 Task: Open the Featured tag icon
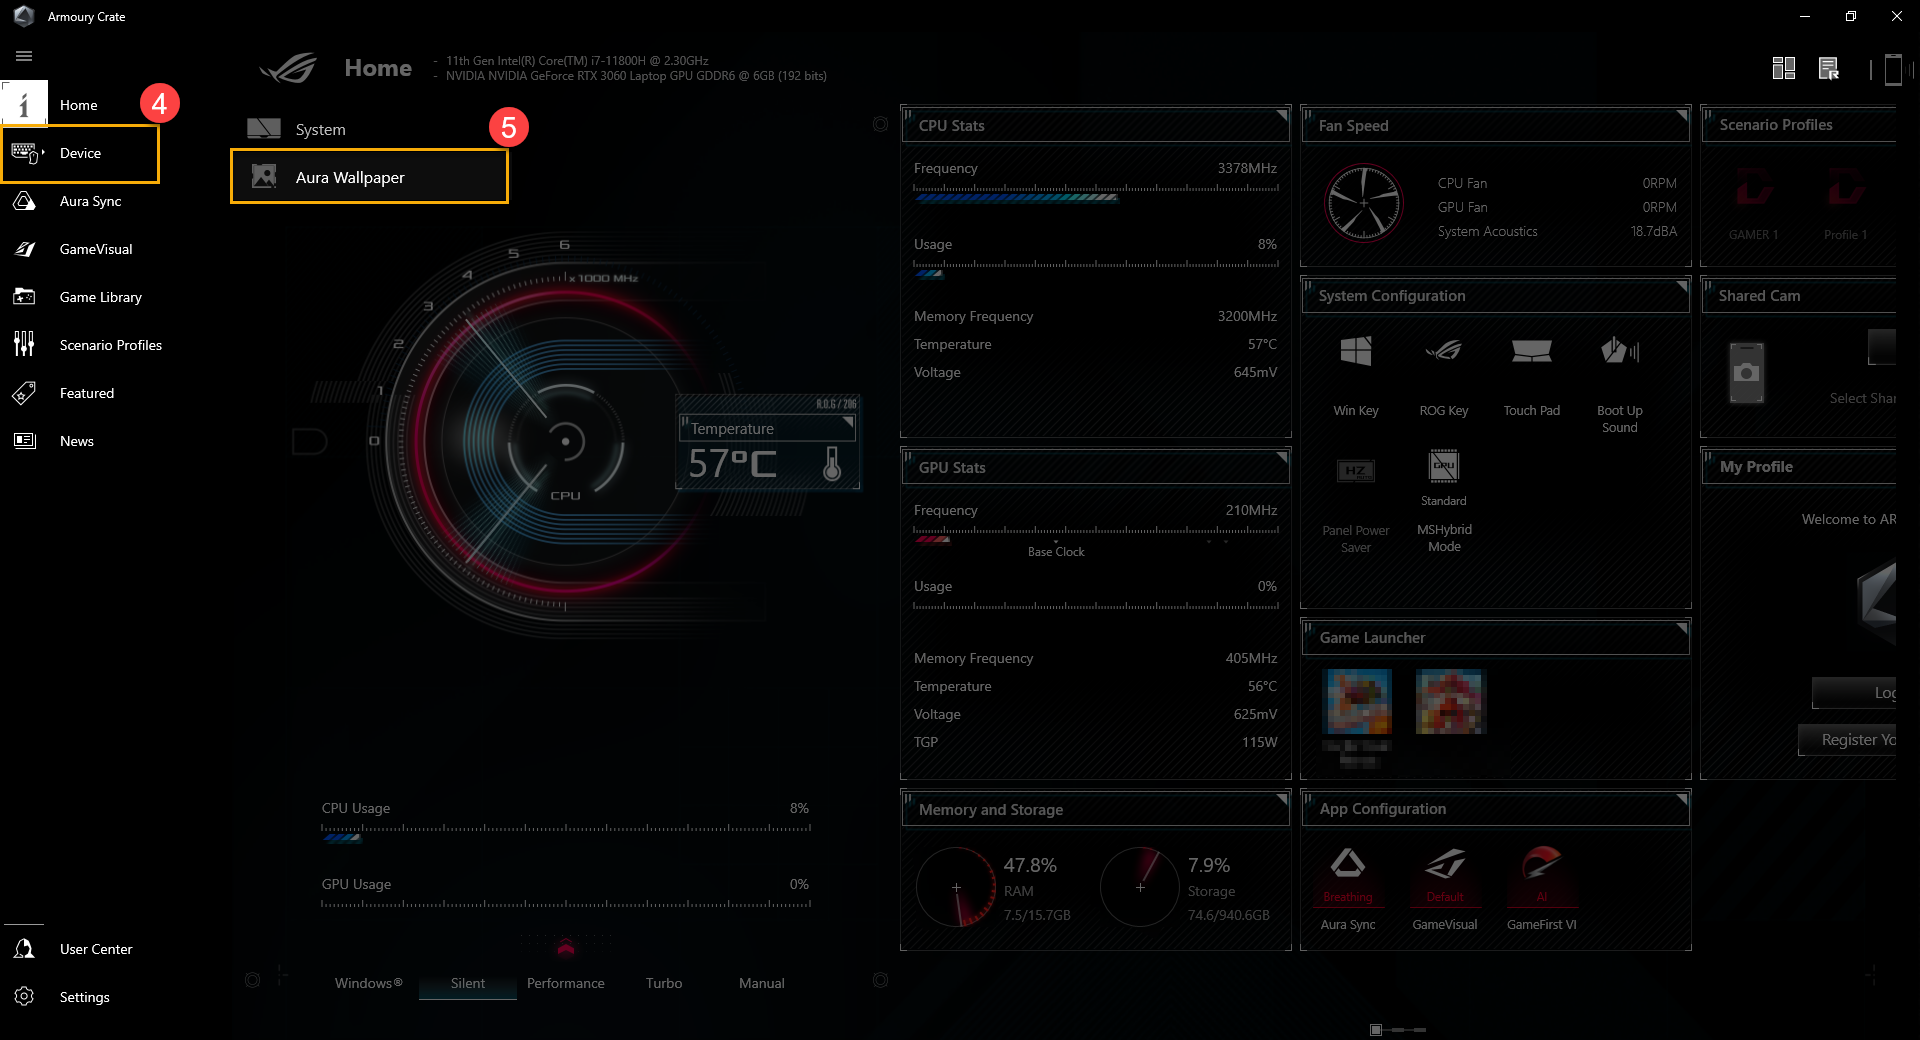click(x=24, y=393)
